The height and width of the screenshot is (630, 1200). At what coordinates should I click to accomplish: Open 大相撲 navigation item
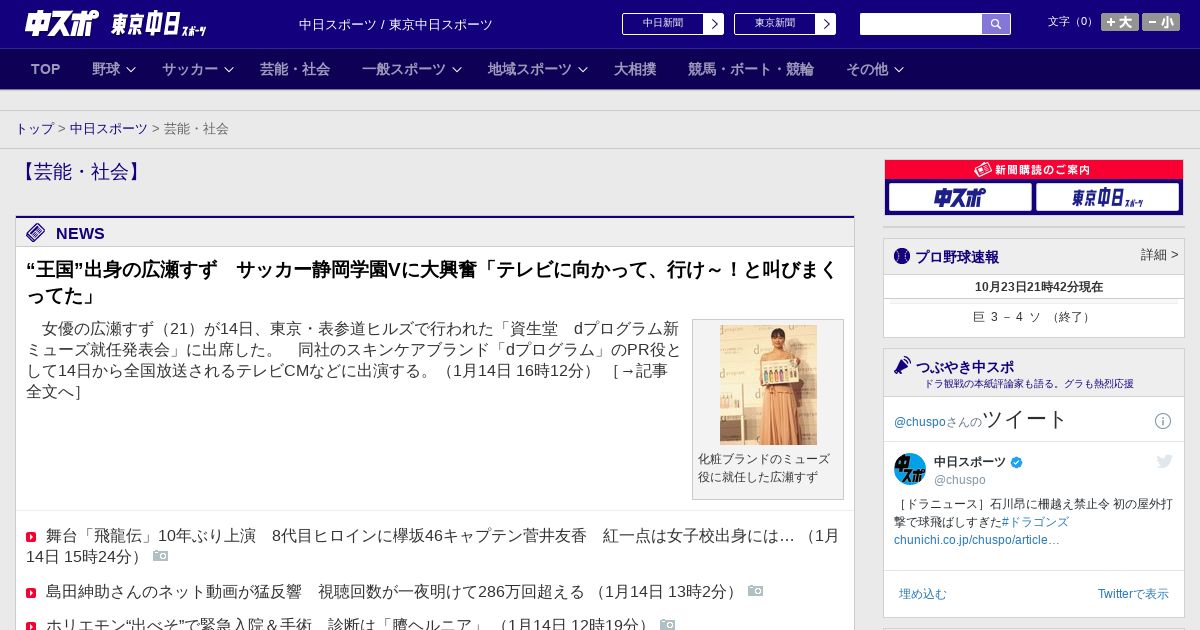pyautogui.click(x=635, y=69)
